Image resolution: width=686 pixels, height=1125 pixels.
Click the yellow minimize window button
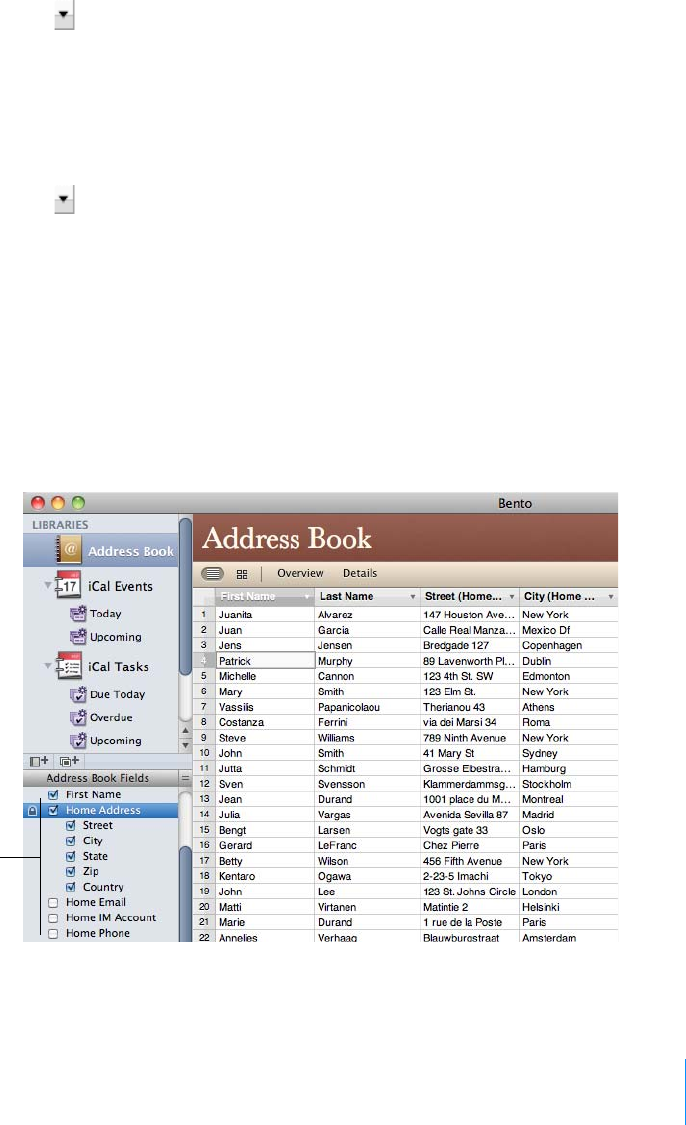tap(58, 503)
